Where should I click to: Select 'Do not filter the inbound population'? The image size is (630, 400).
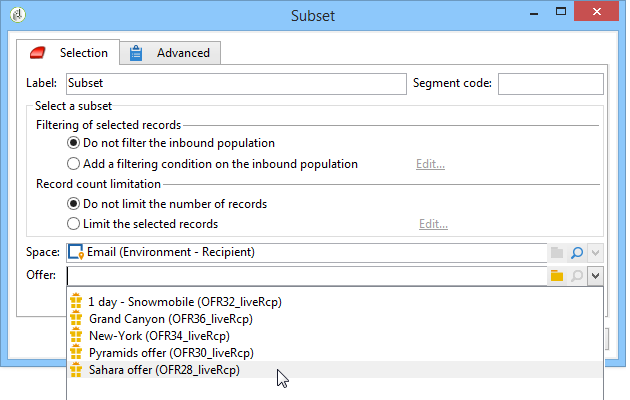[73, 144]
